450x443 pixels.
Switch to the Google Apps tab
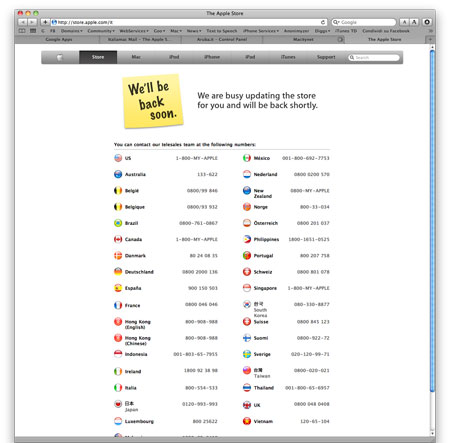coord(59,39)
